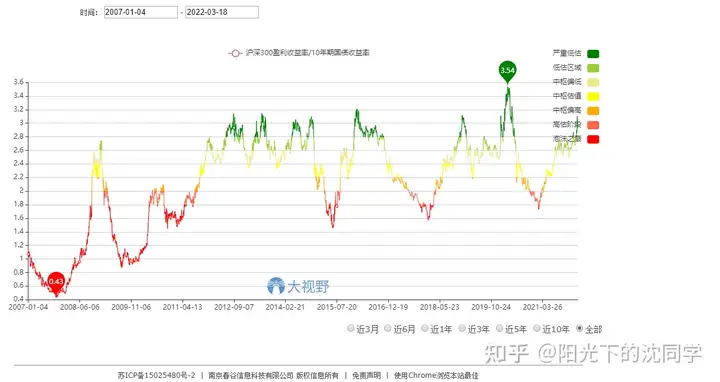Click the orange 中枢偏高 swatch
Viewport: 720px width, 382px height.
(593, 111)
